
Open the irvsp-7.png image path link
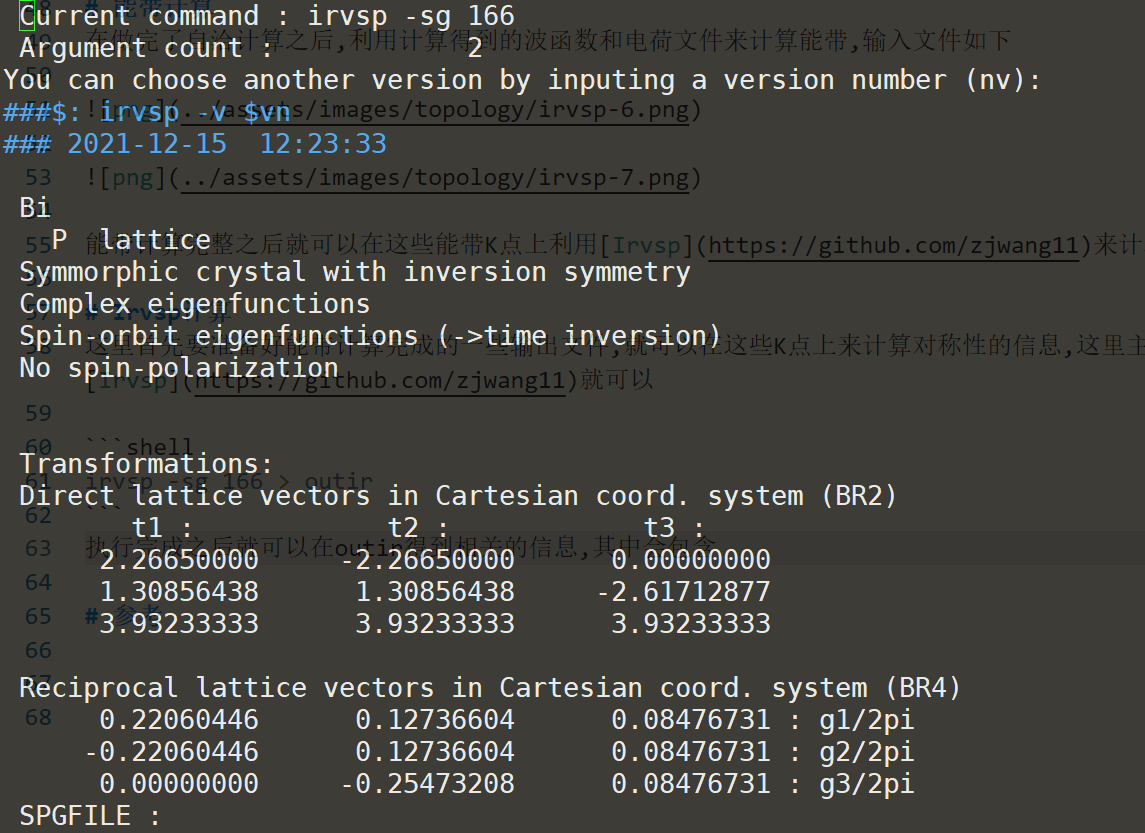[x=434, y=178]
